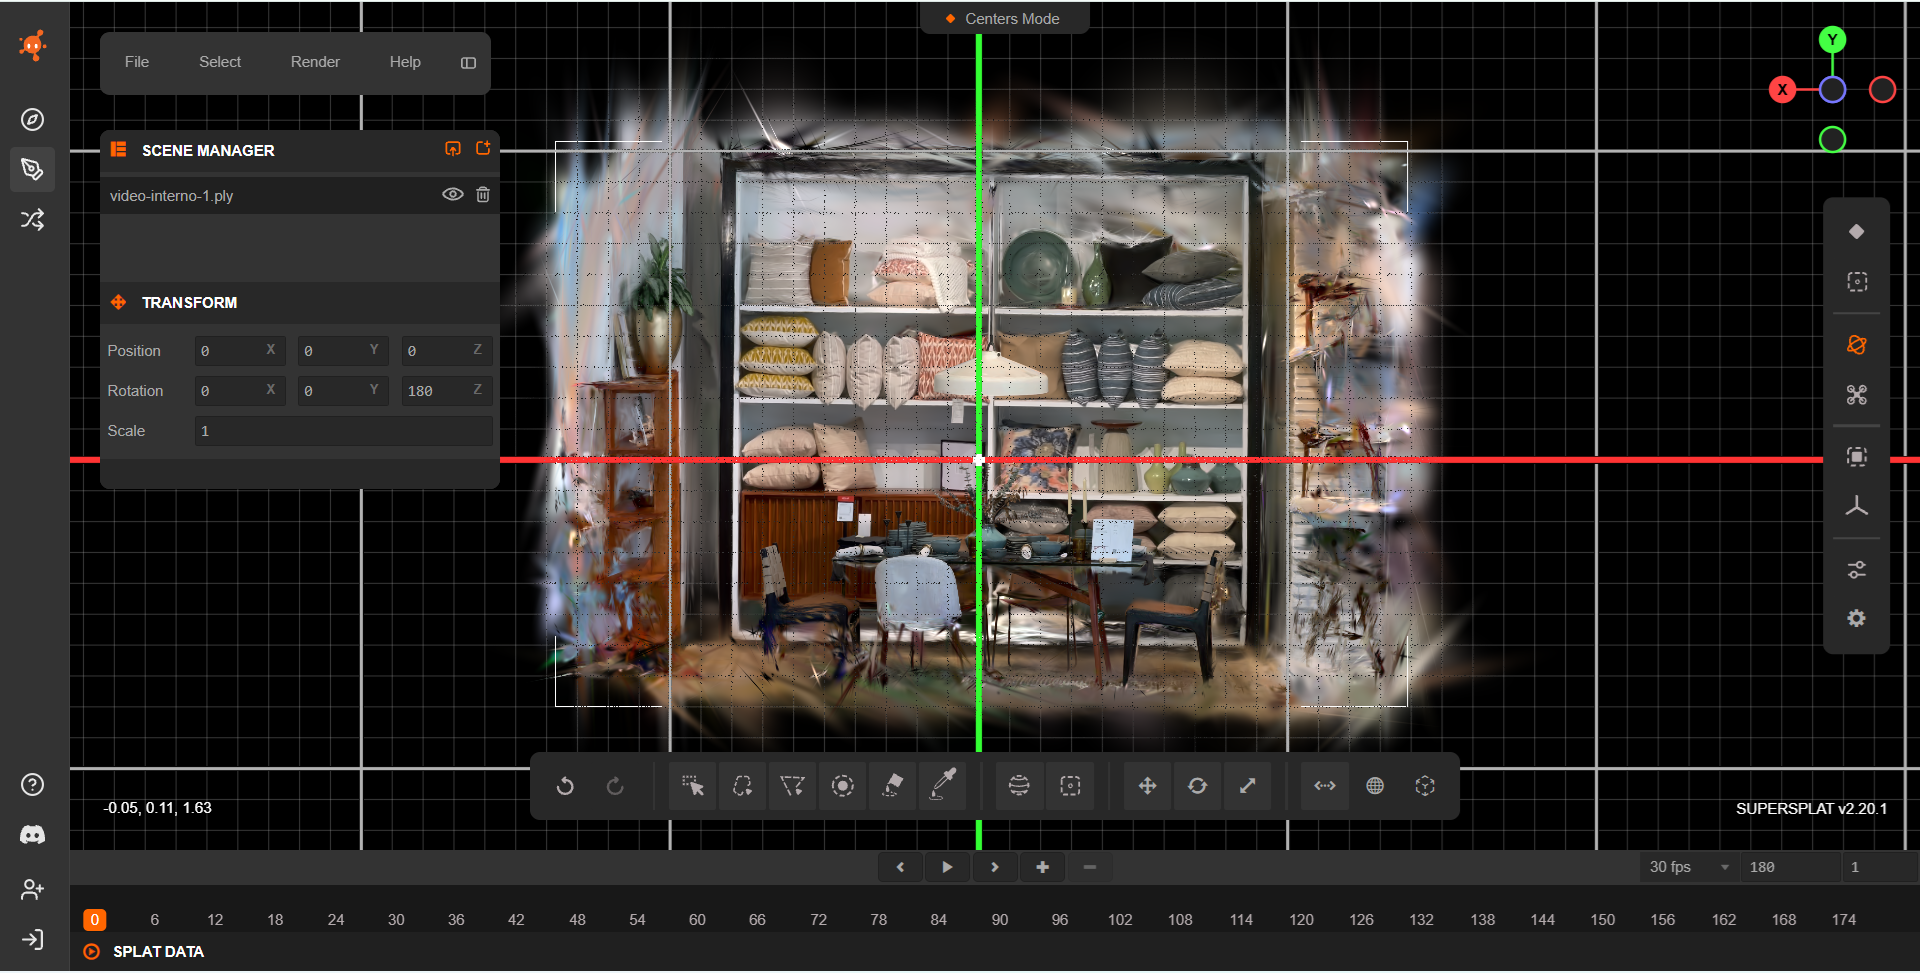The width and height of the screenshot is (1920, 973).
Task: Step to previous keyframe on timeline
Action: click(x=900, y=868)
